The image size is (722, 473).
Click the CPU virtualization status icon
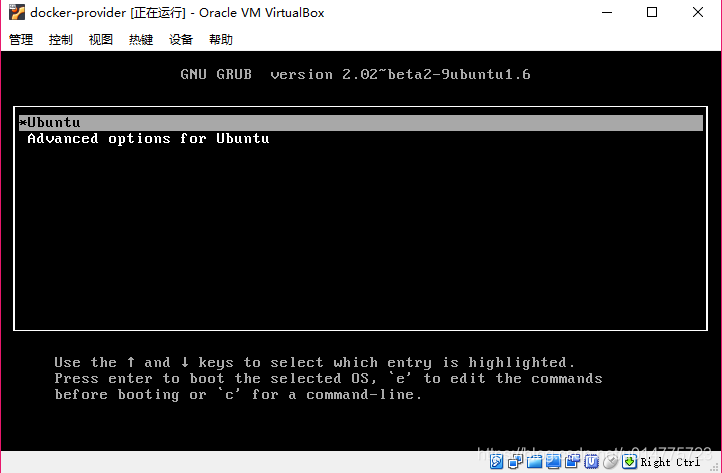click(x=591, y=461)
